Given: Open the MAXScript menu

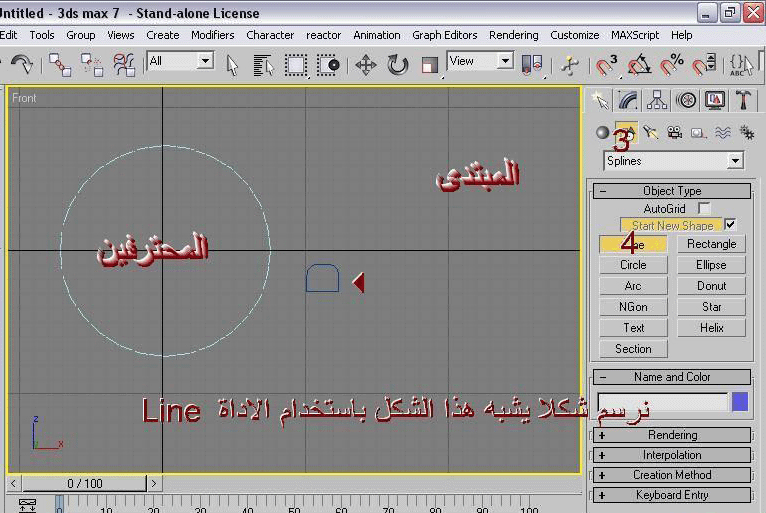Looking at the screenshot, I should (x=635, y=35).
